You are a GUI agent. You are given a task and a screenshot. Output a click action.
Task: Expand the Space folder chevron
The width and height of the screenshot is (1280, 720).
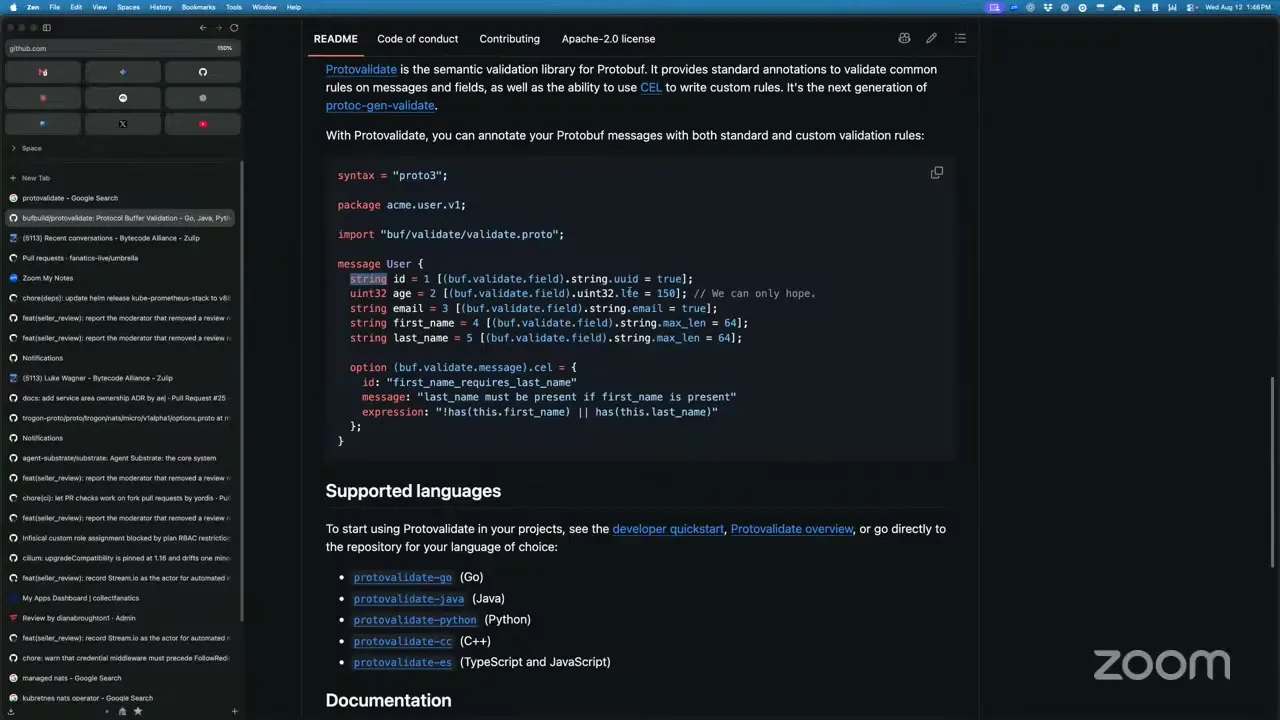coord(13,148)
